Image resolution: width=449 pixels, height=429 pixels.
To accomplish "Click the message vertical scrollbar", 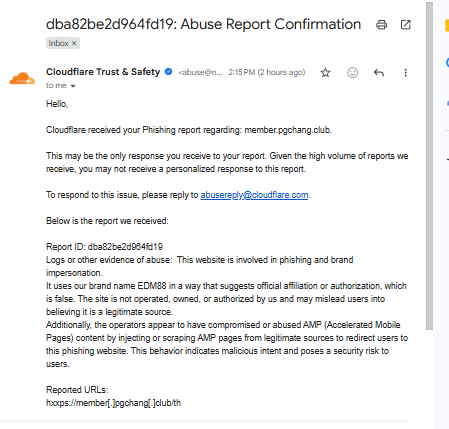I will click(x=429, y=166).
